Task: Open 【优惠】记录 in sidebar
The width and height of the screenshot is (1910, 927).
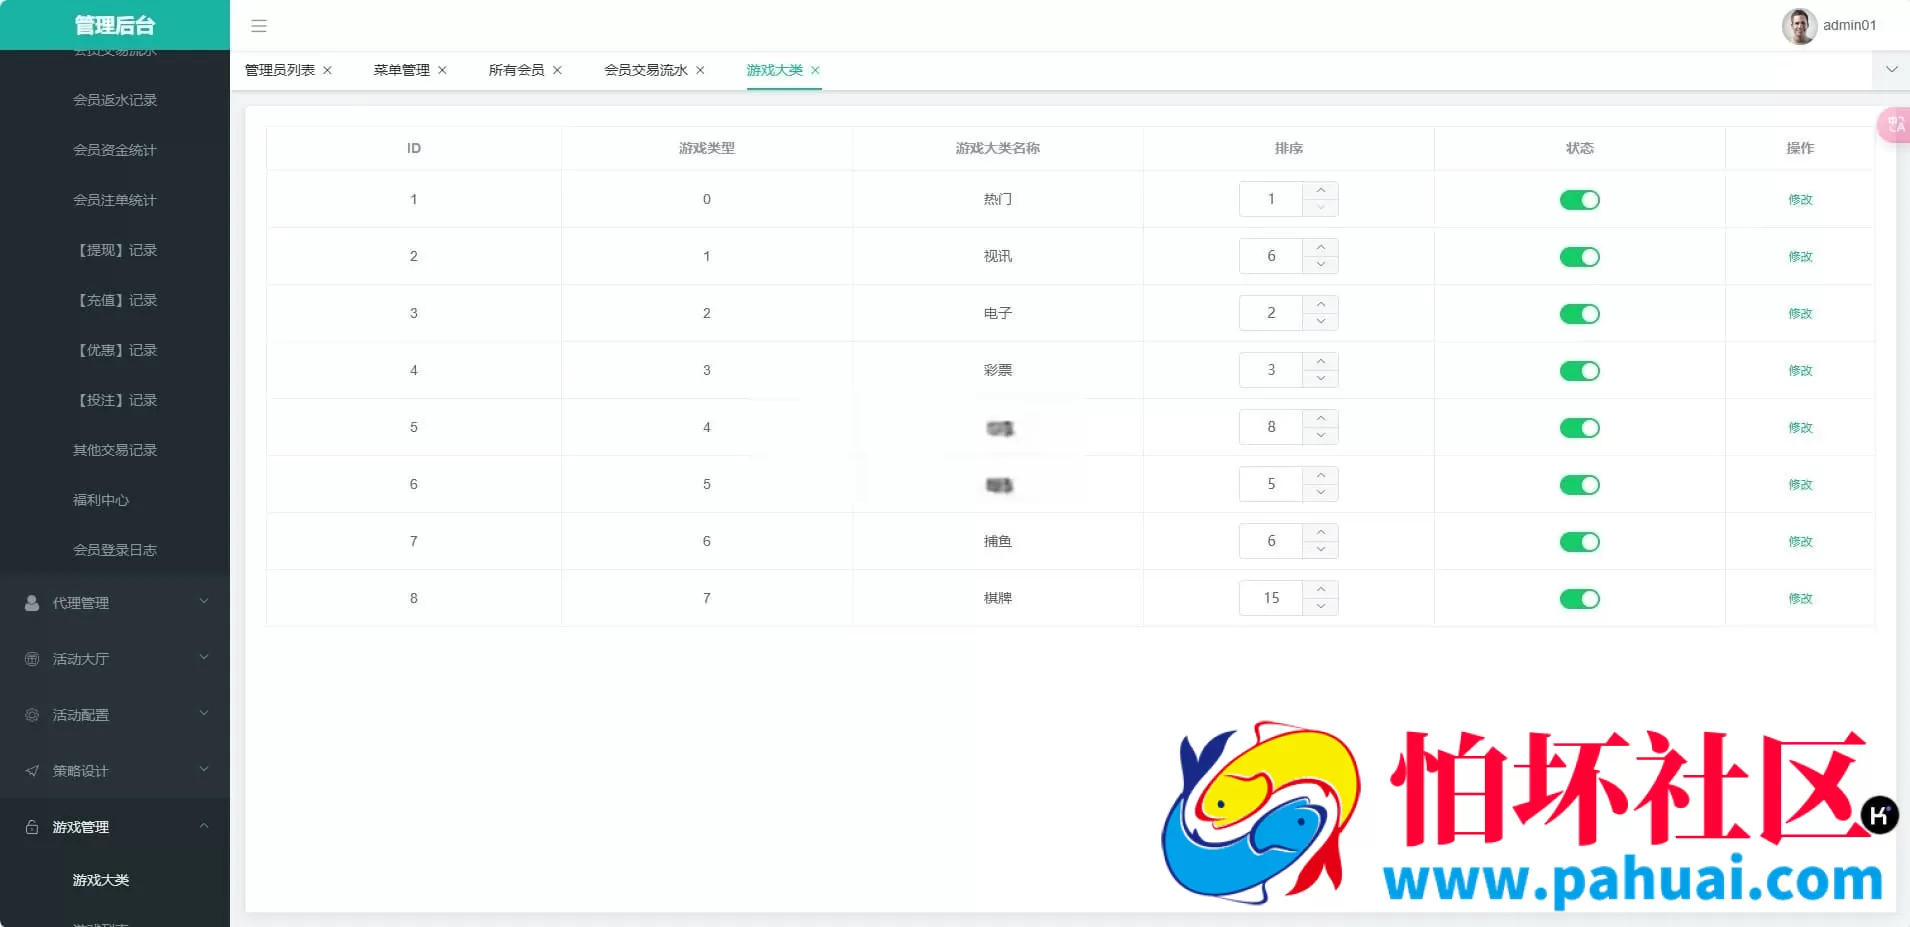Action: pyautogui.click(x=115, y=350)
